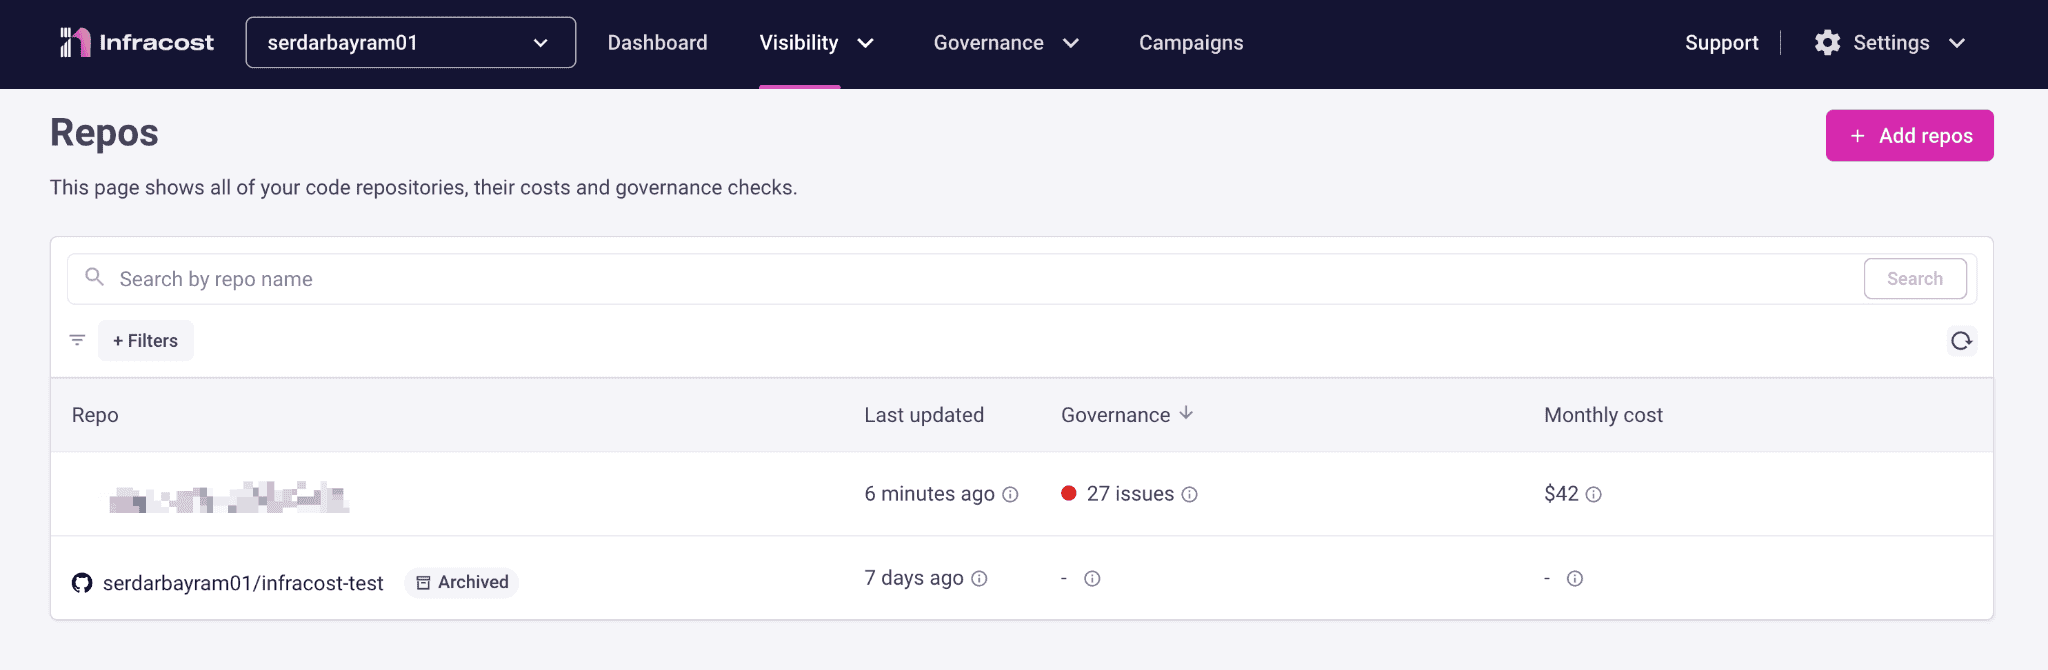Expand the Settings chevron arrow
Screen dimensions: 2048x670
coord(1957,43)
